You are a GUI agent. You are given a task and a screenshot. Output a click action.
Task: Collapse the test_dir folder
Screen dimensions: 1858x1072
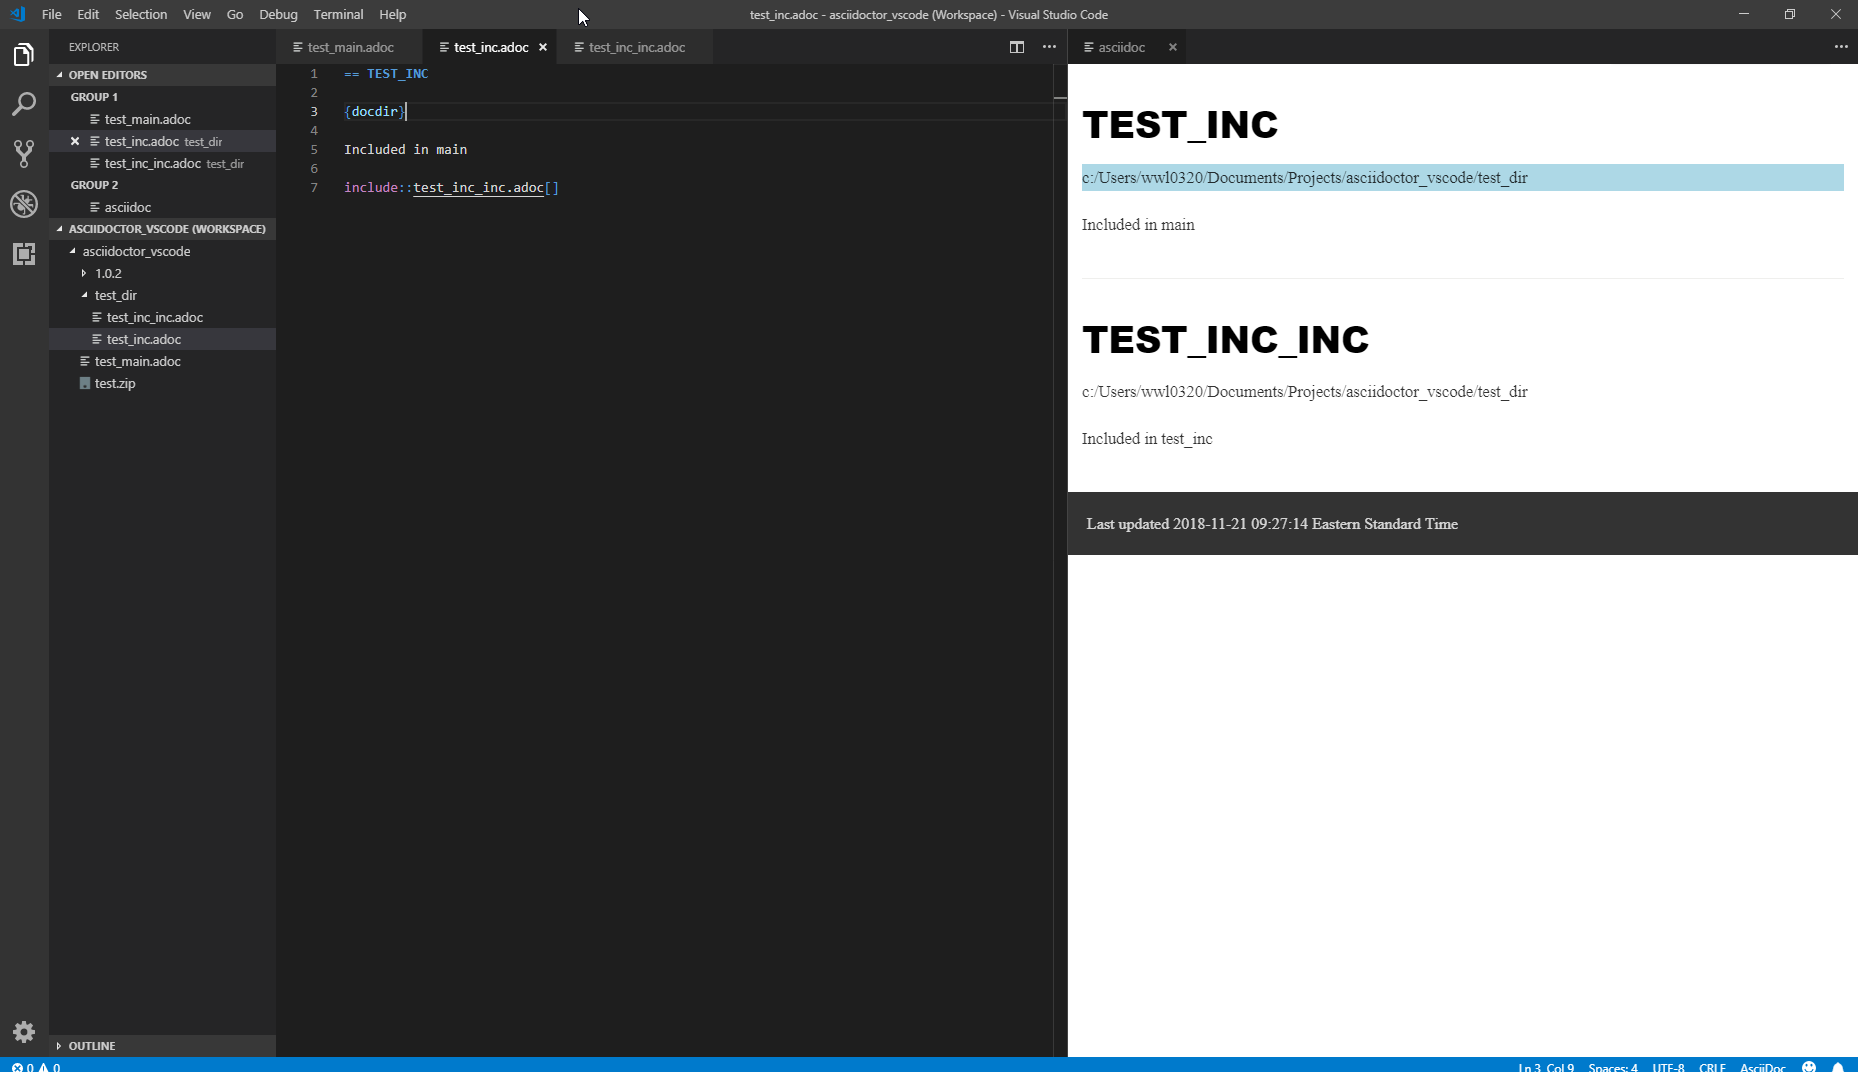click(x=85, y=295)
